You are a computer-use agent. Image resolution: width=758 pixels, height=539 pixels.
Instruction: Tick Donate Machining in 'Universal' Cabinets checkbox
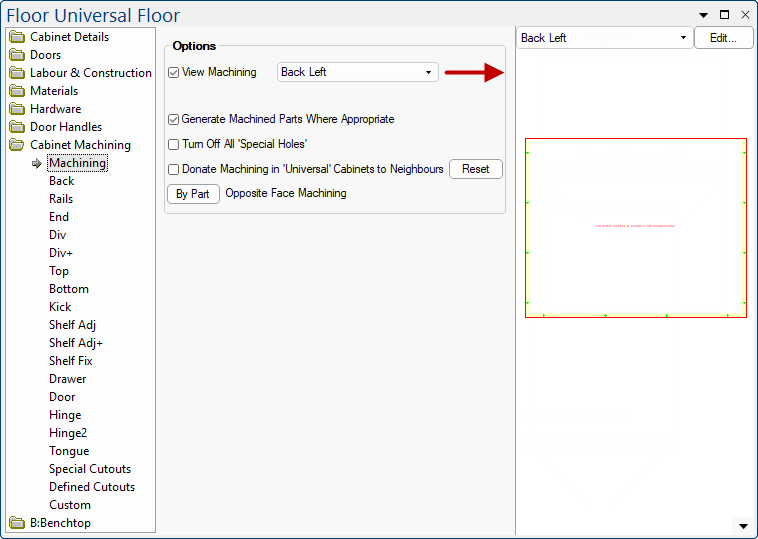174,169
